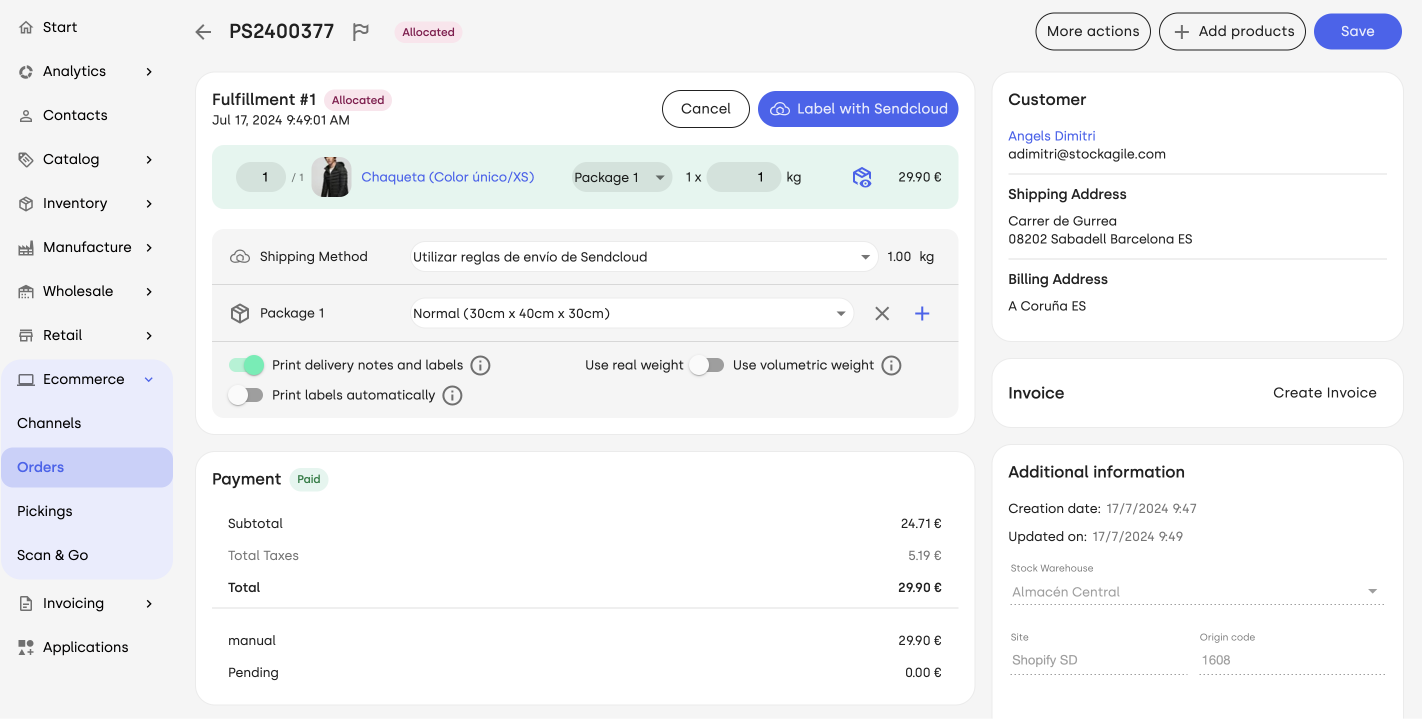Click the Allocated badge beside Fulfillment #1
This screenshot has width=1422, height=719.
[358, 100]
